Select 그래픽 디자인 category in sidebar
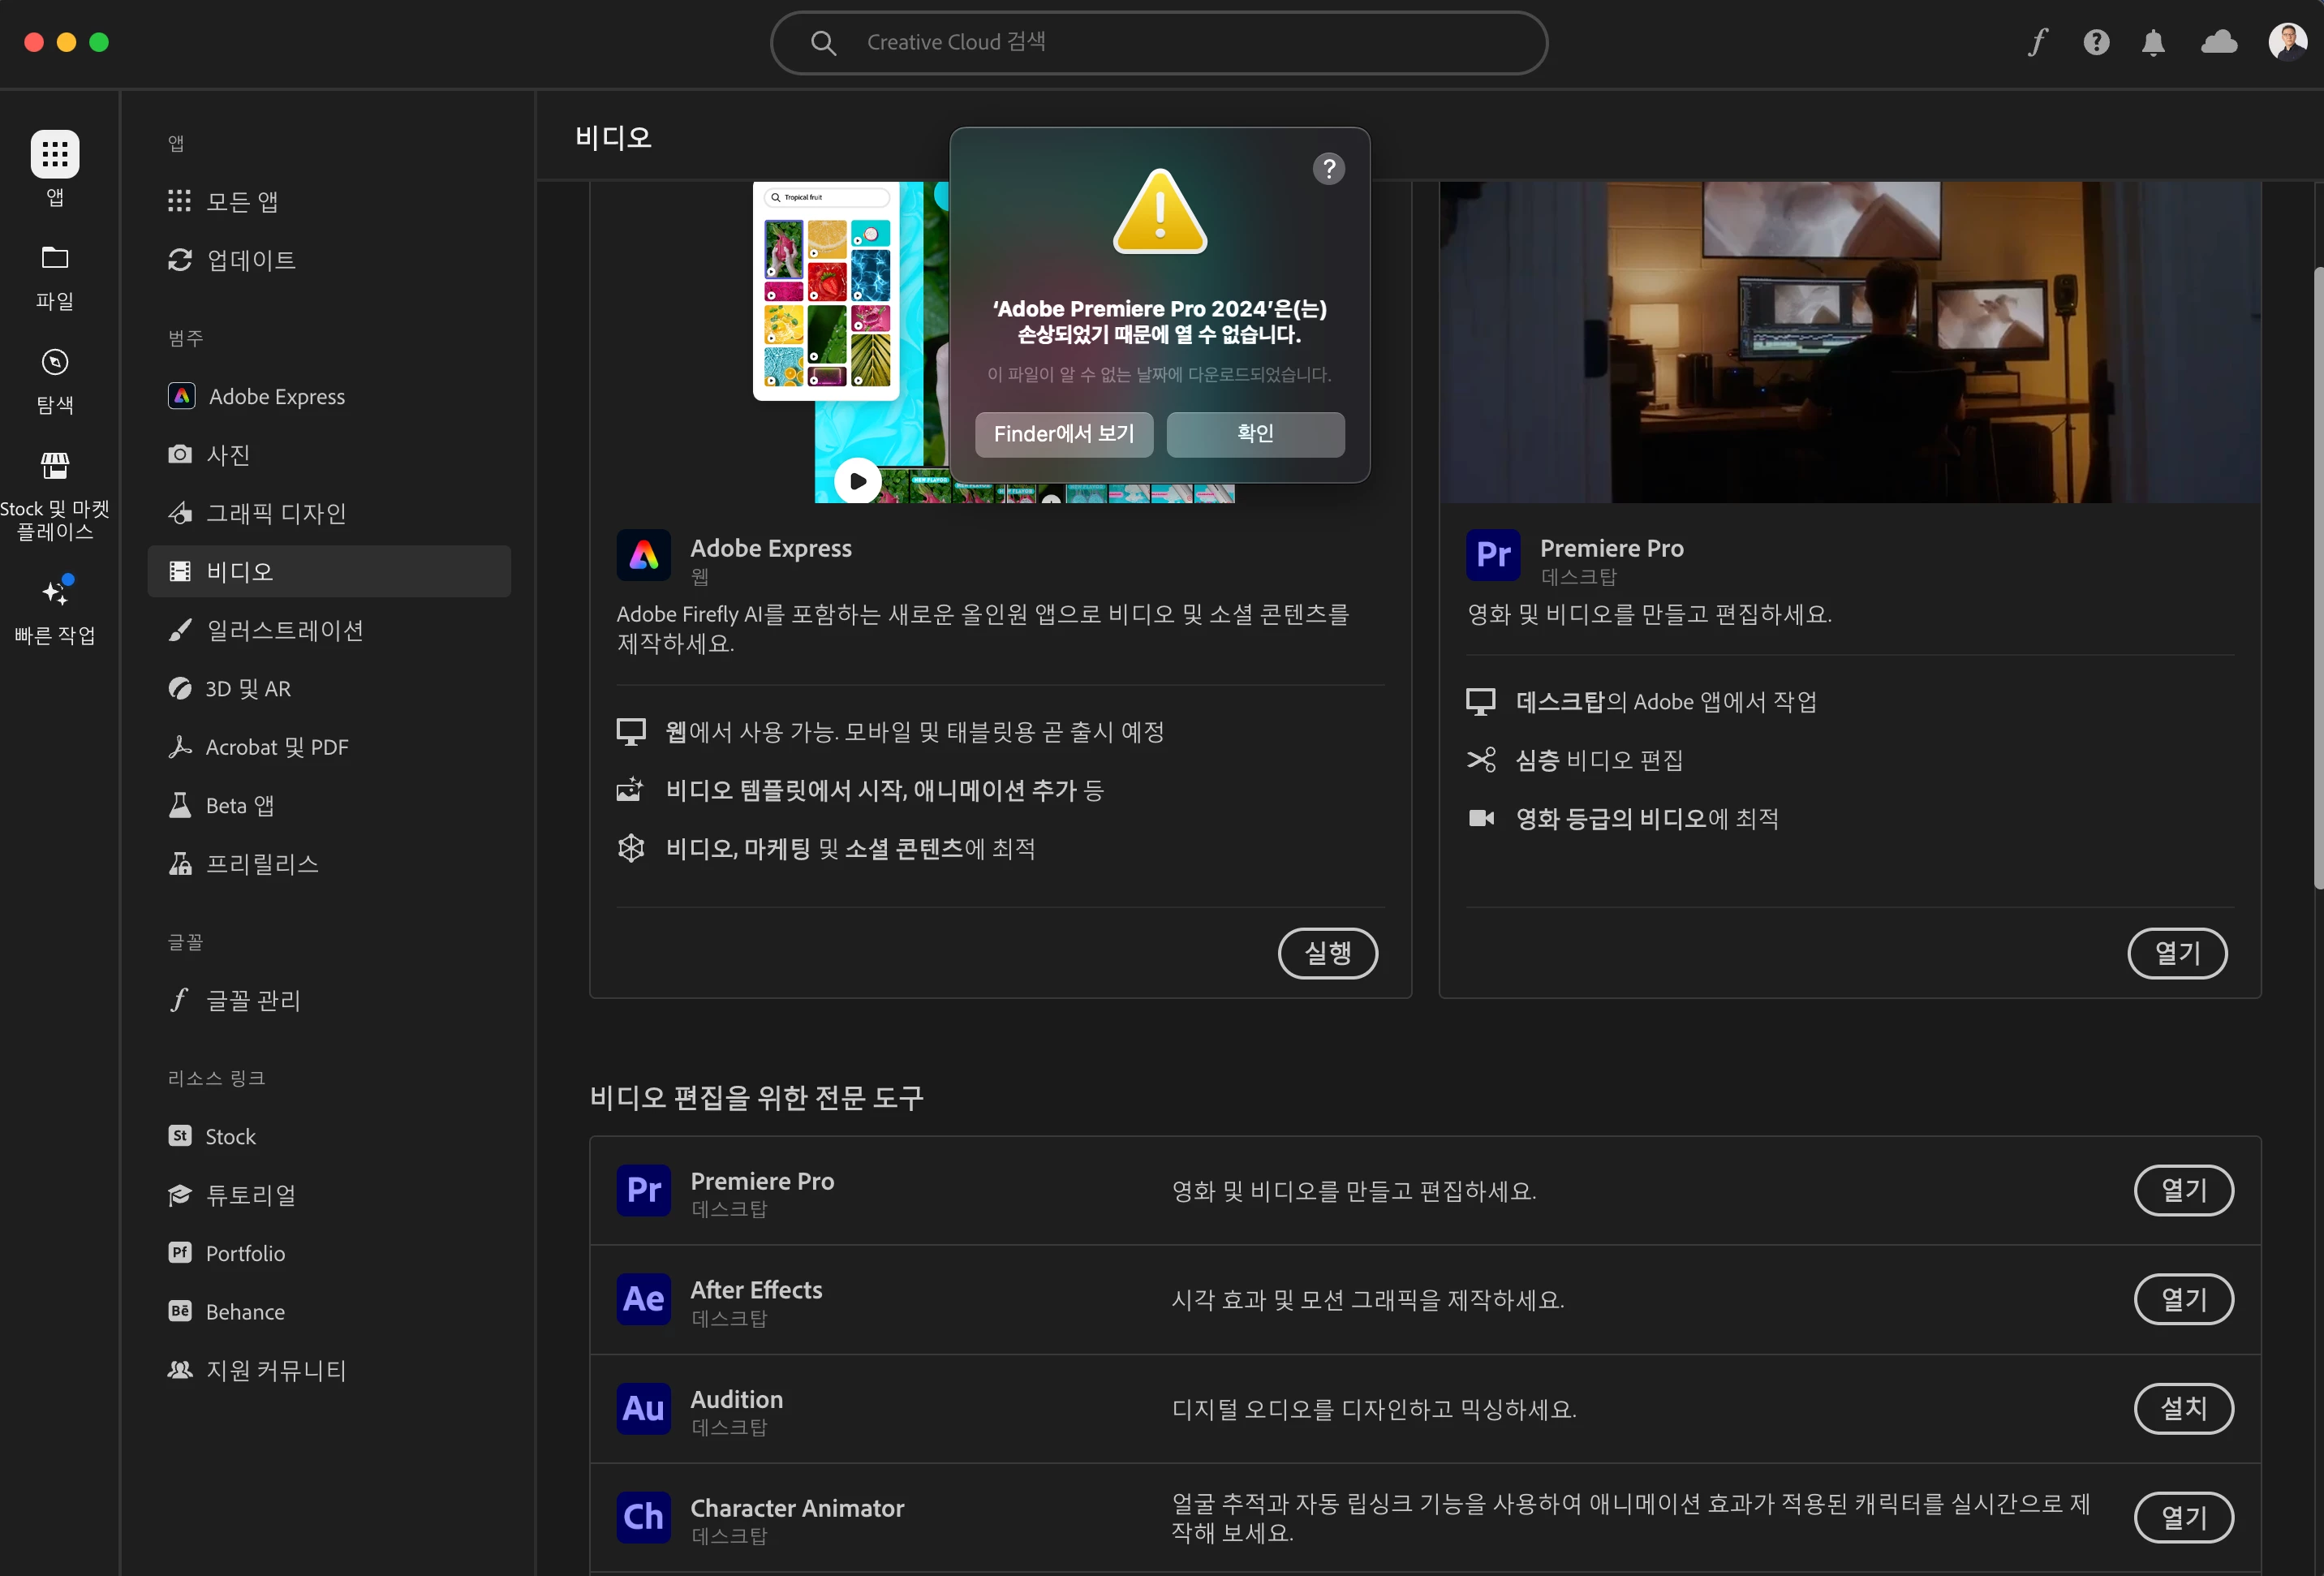 (x=275, y=513)
